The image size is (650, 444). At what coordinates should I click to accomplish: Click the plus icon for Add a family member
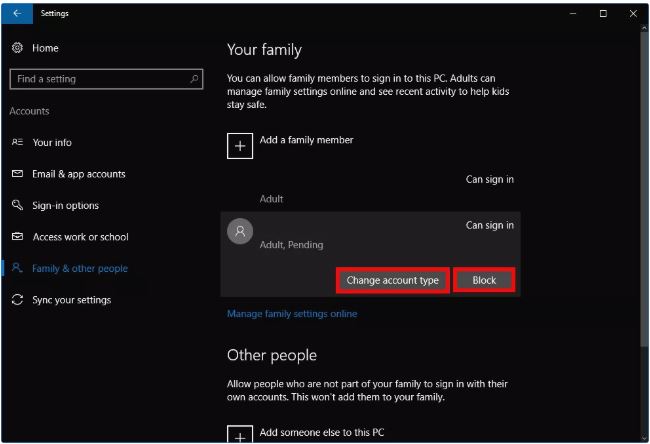pos(239,146)
